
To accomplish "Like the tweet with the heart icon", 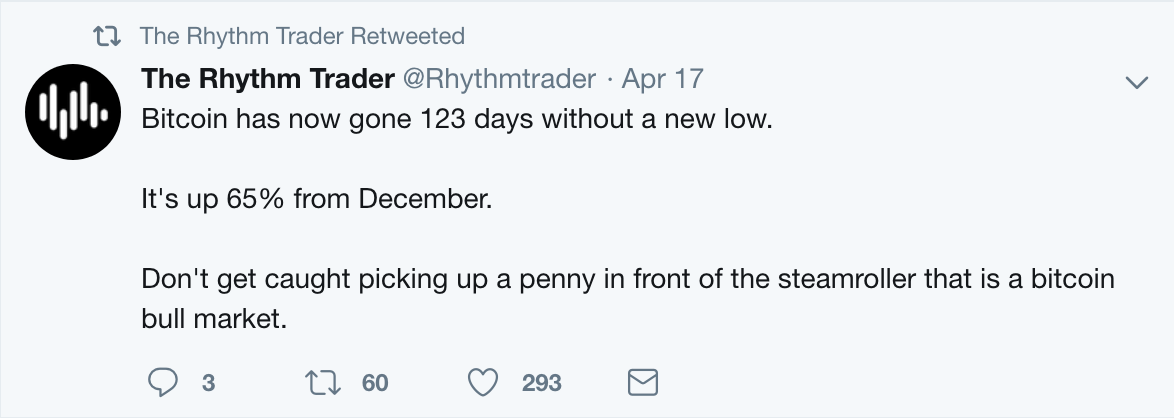I will click(x=483, y=383).
